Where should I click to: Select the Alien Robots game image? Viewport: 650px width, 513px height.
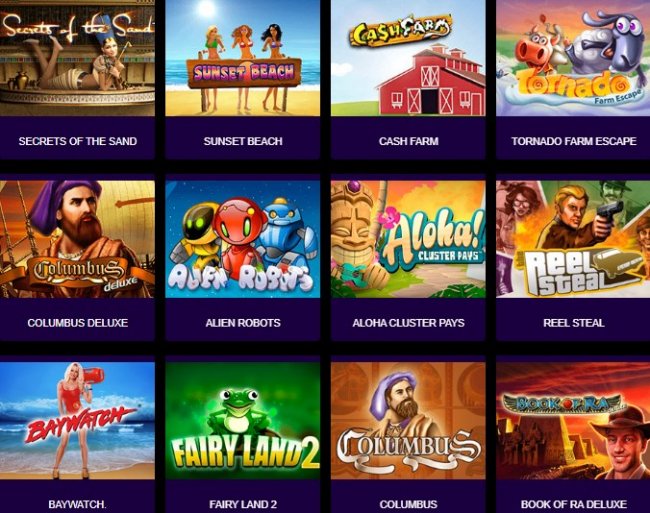tap(243, 239)
